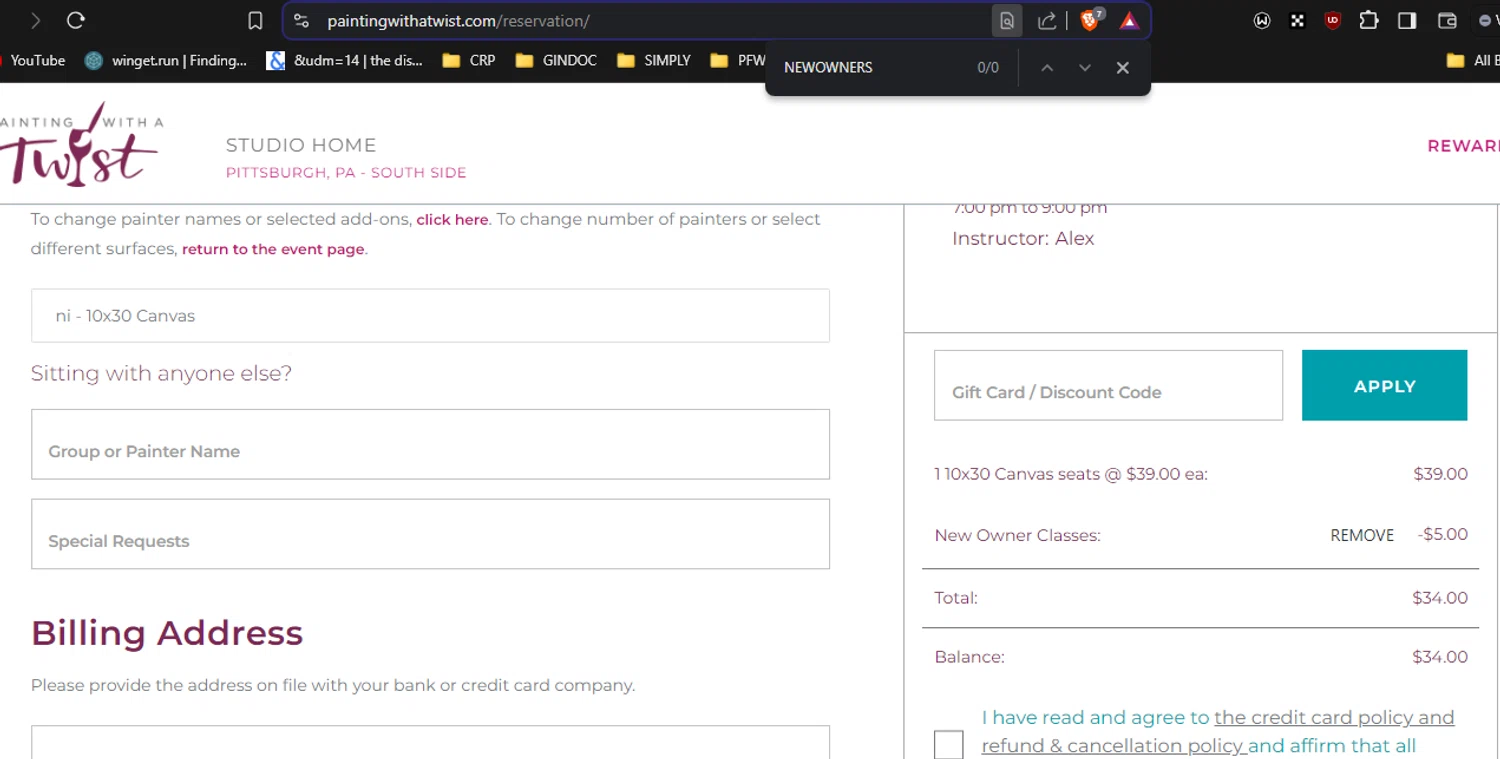Open the &udm=14 bookmark

[x=345, y=60]
